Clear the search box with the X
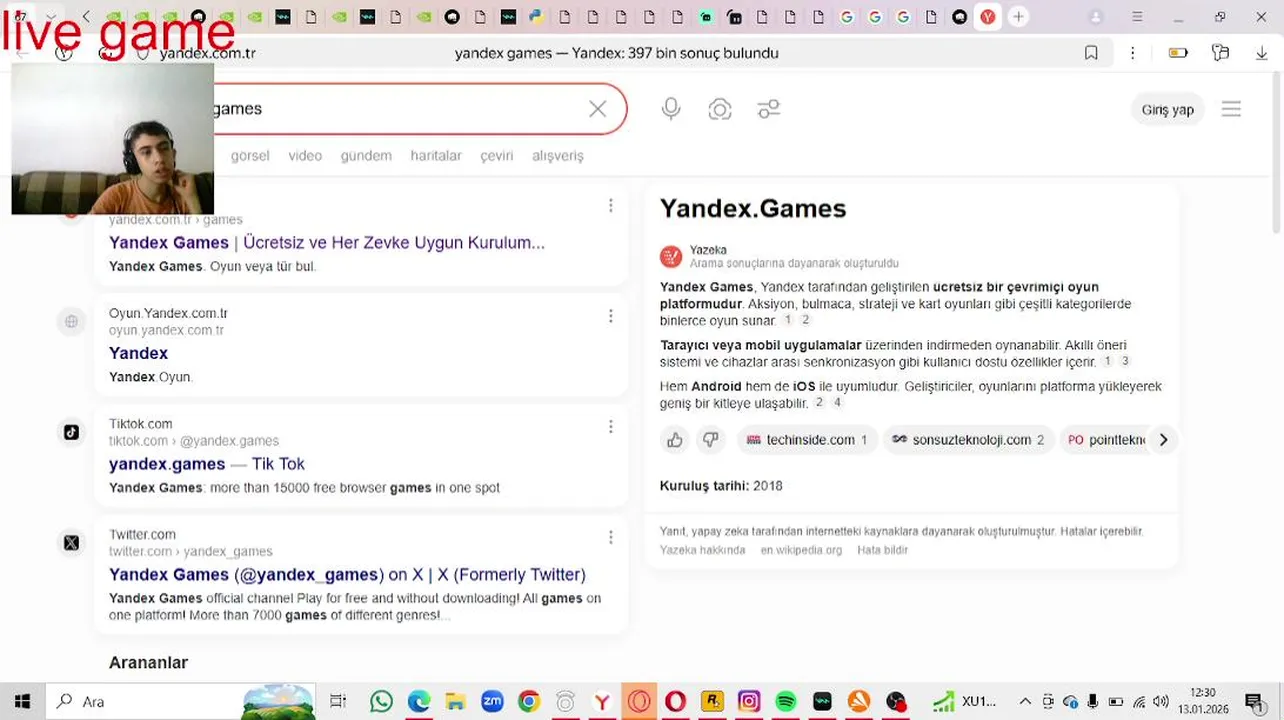 pyautogui.click(x=597, y=109)
